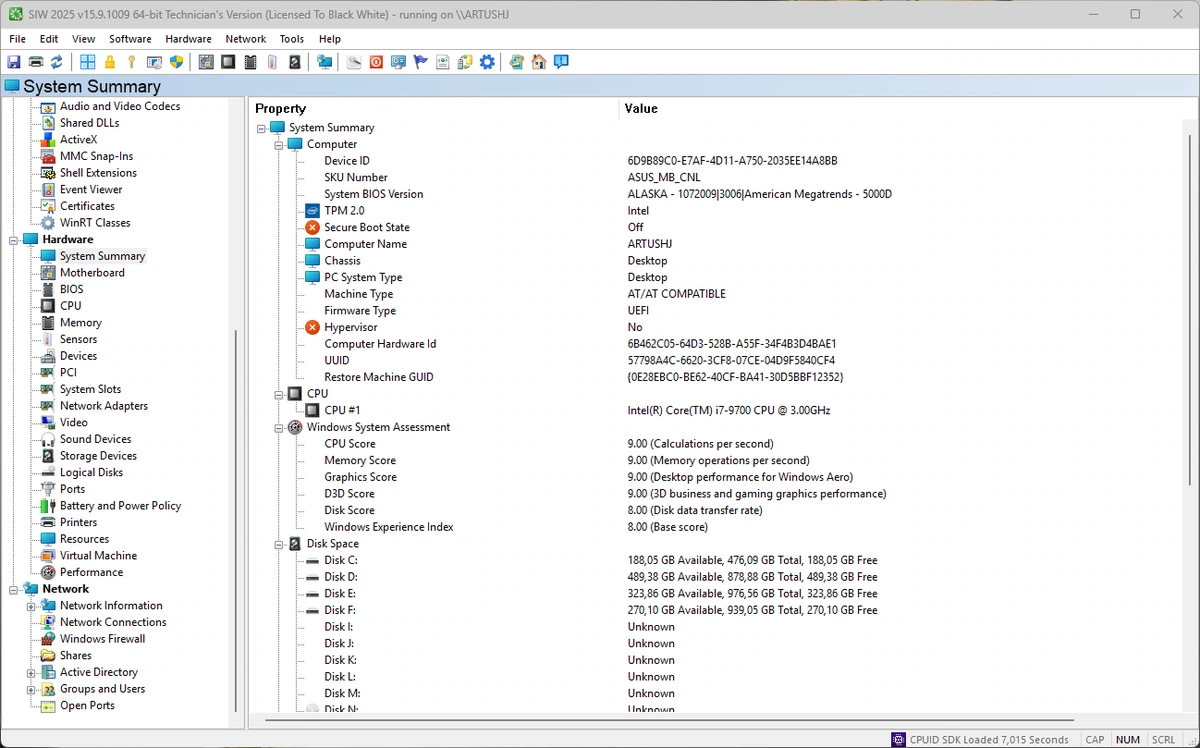The height and width of the screenshot is (748, 1200).
Task: Select Motherboard in the Hardware tree
Action: [92, 273]
